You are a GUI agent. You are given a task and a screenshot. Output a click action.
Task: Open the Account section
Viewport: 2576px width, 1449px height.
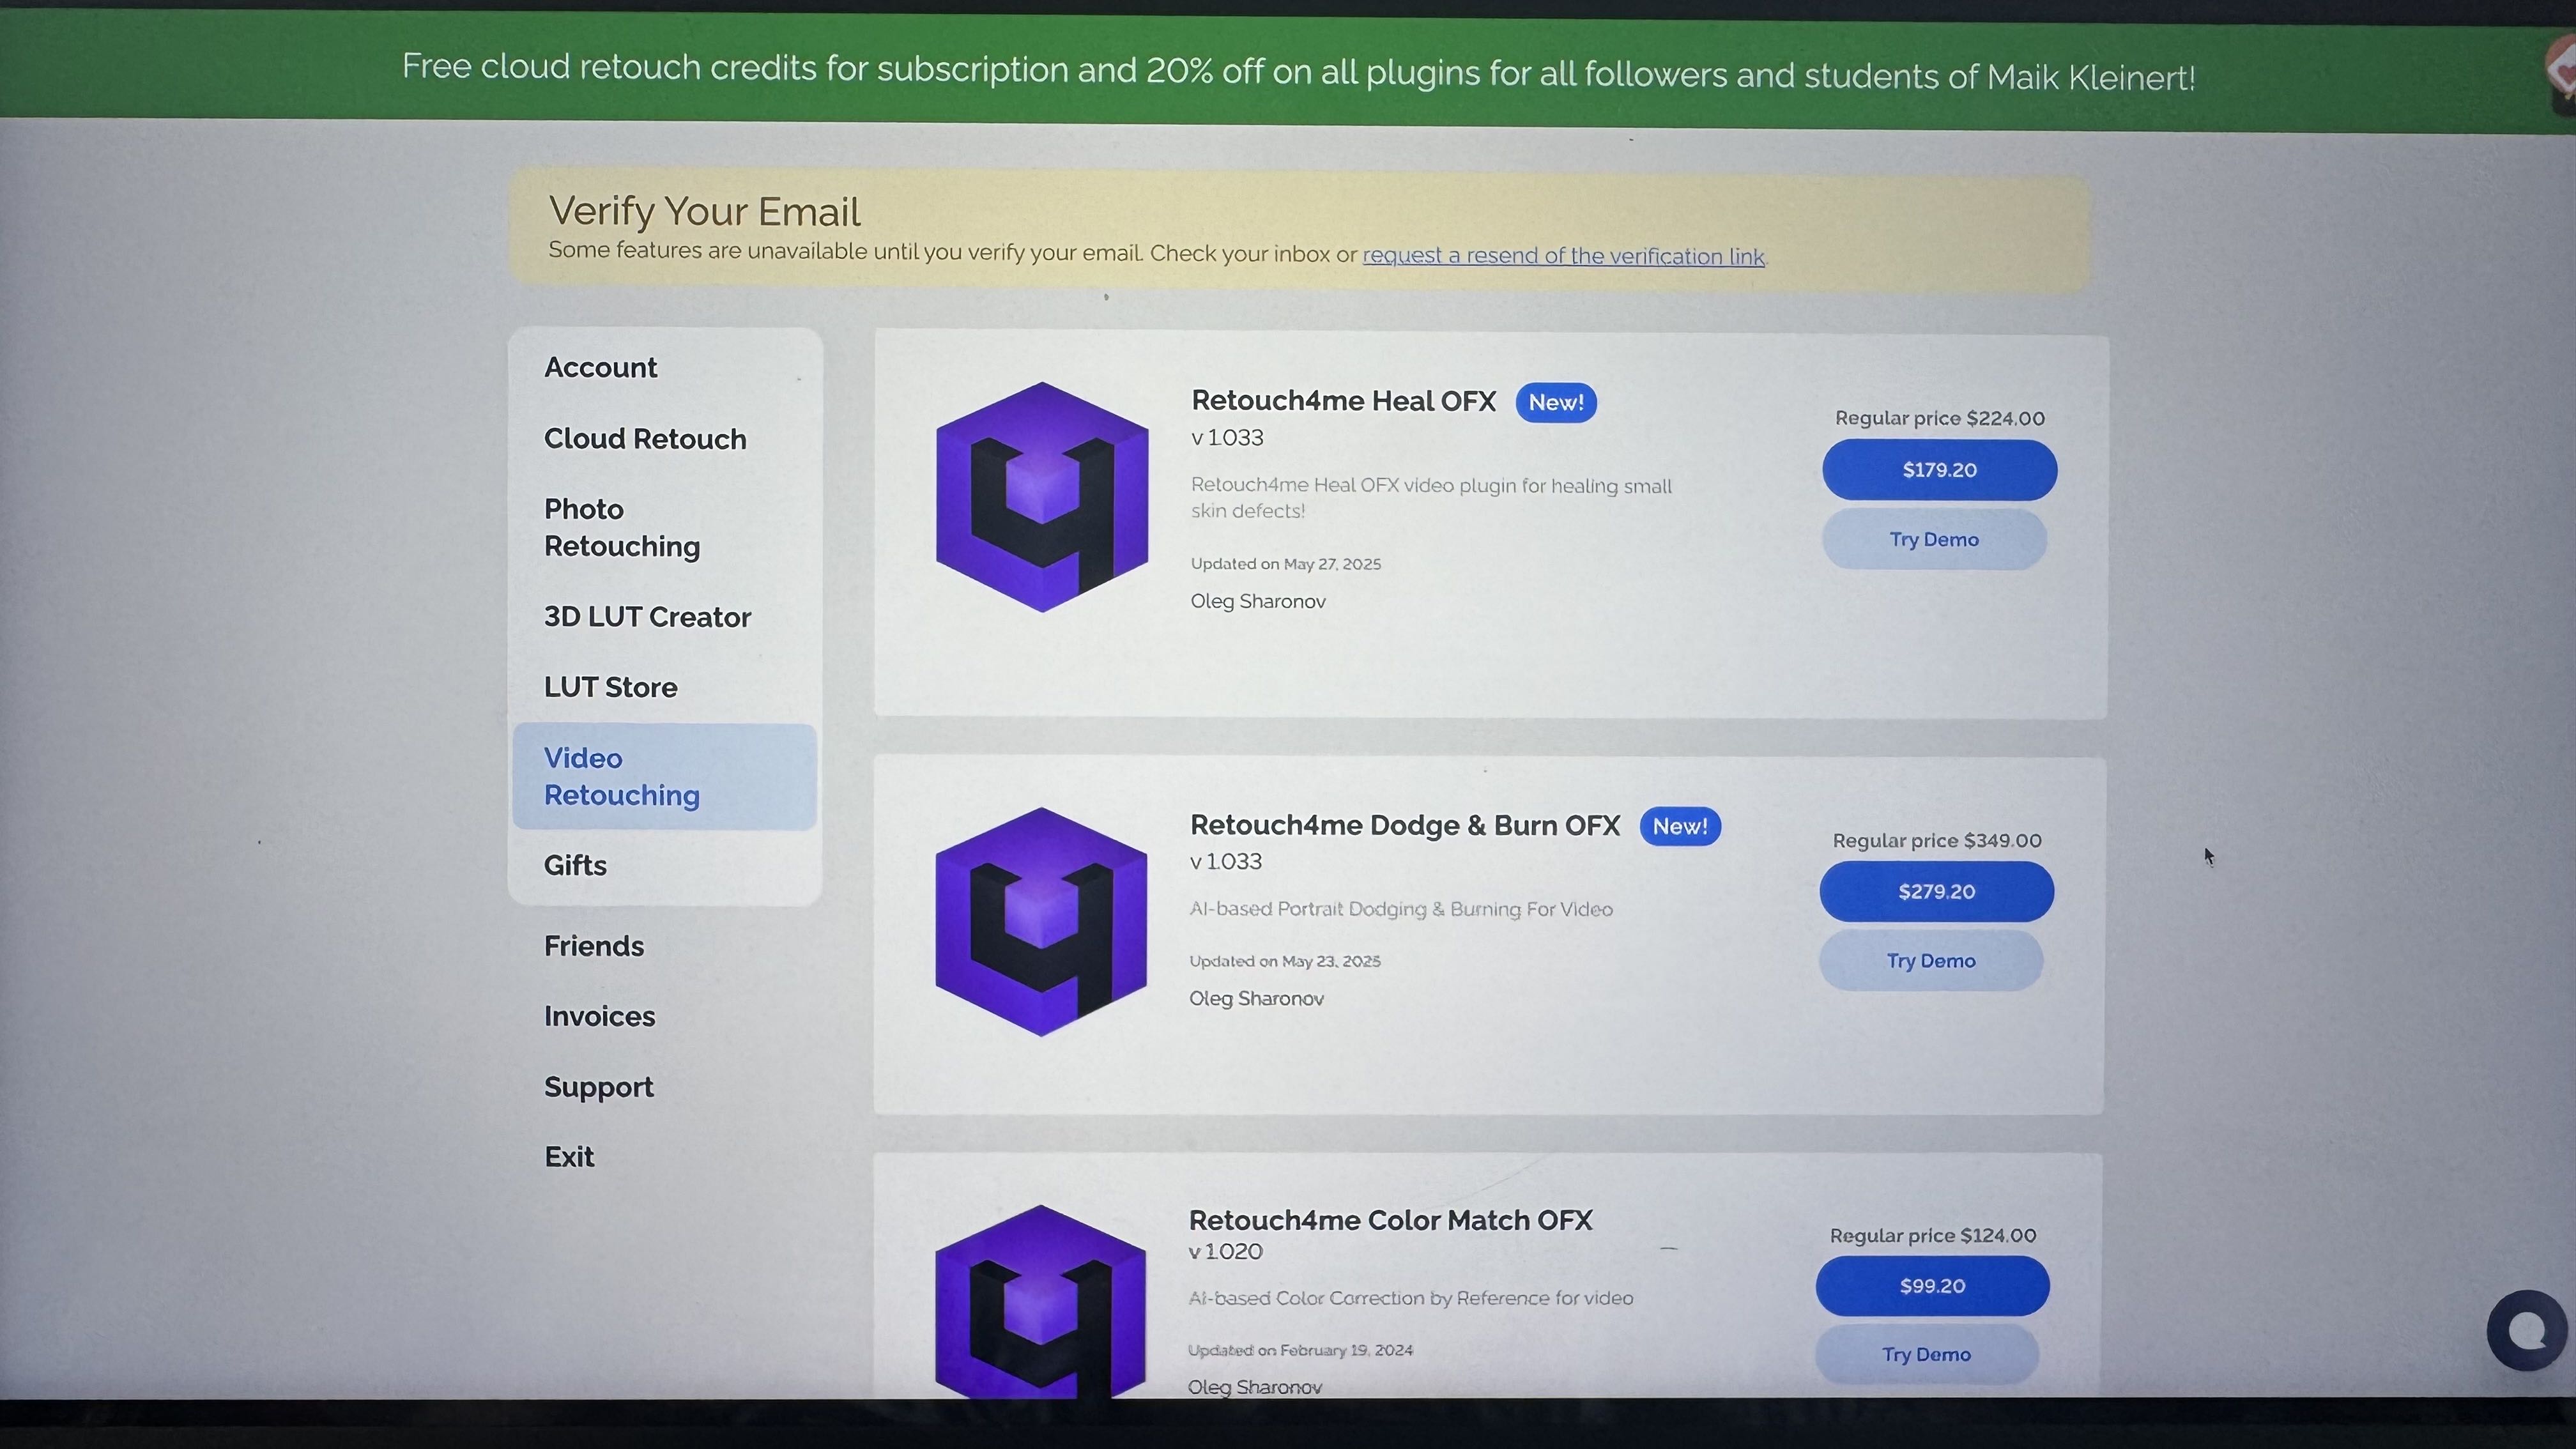[x=600, y=367]
